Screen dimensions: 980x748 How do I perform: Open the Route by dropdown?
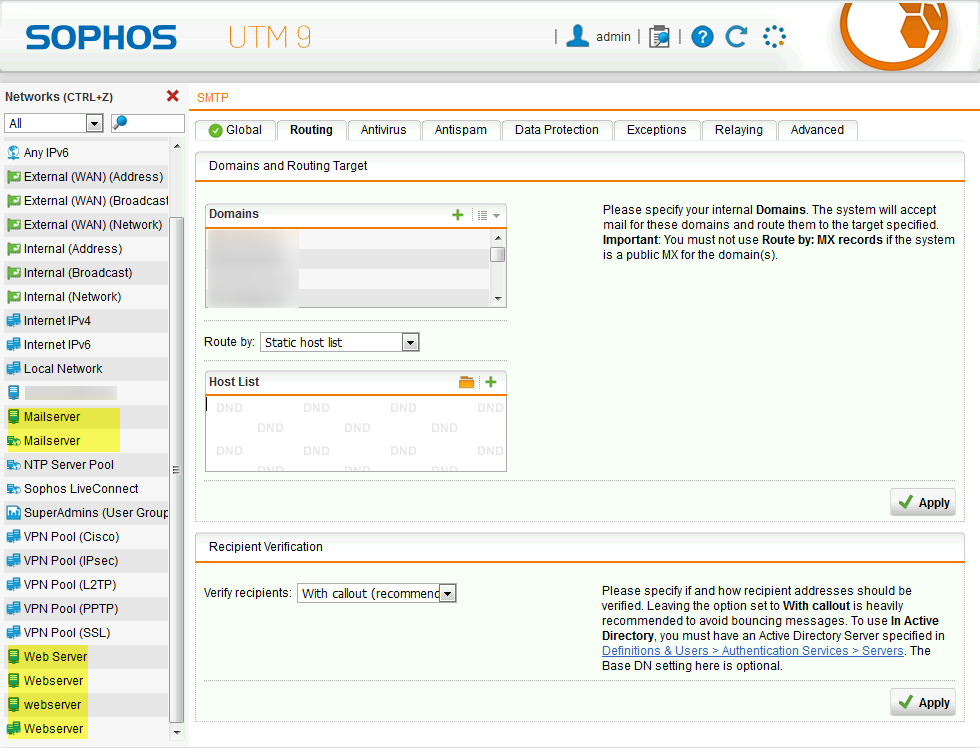[x=339, y=342]
